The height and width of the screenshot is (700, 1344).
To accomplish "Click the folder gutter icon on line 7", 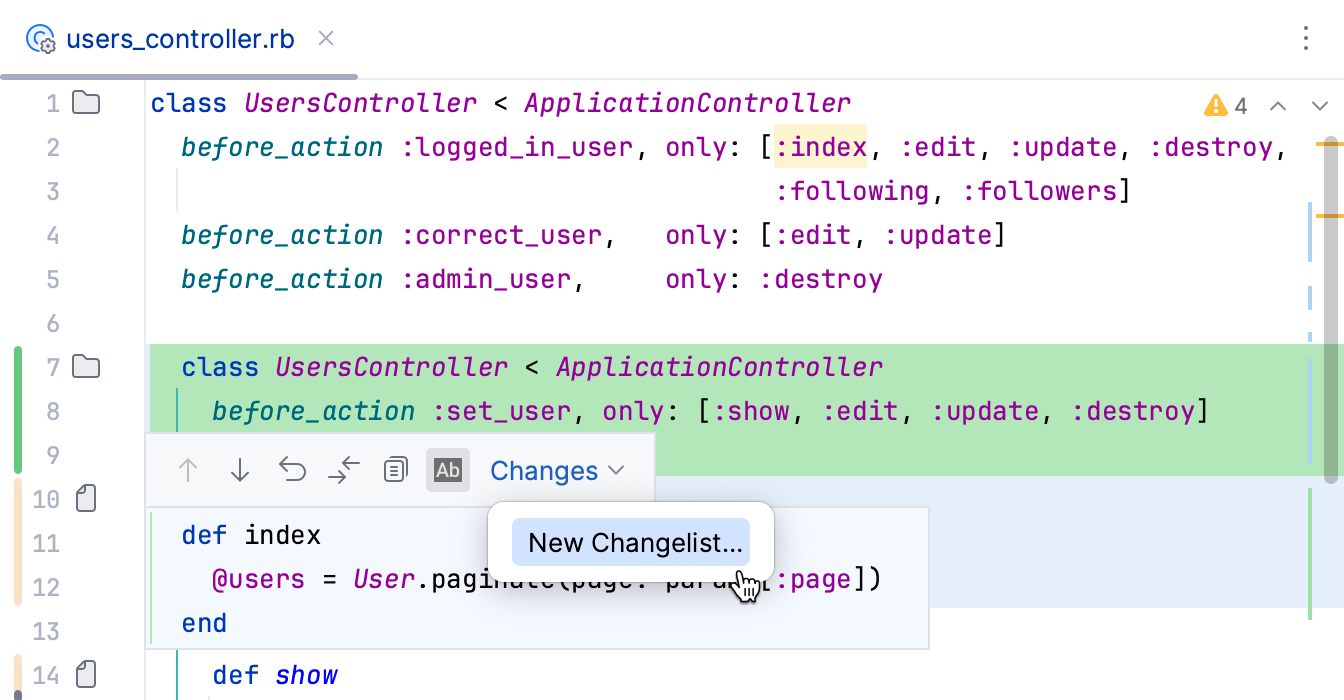I will 85,366.
